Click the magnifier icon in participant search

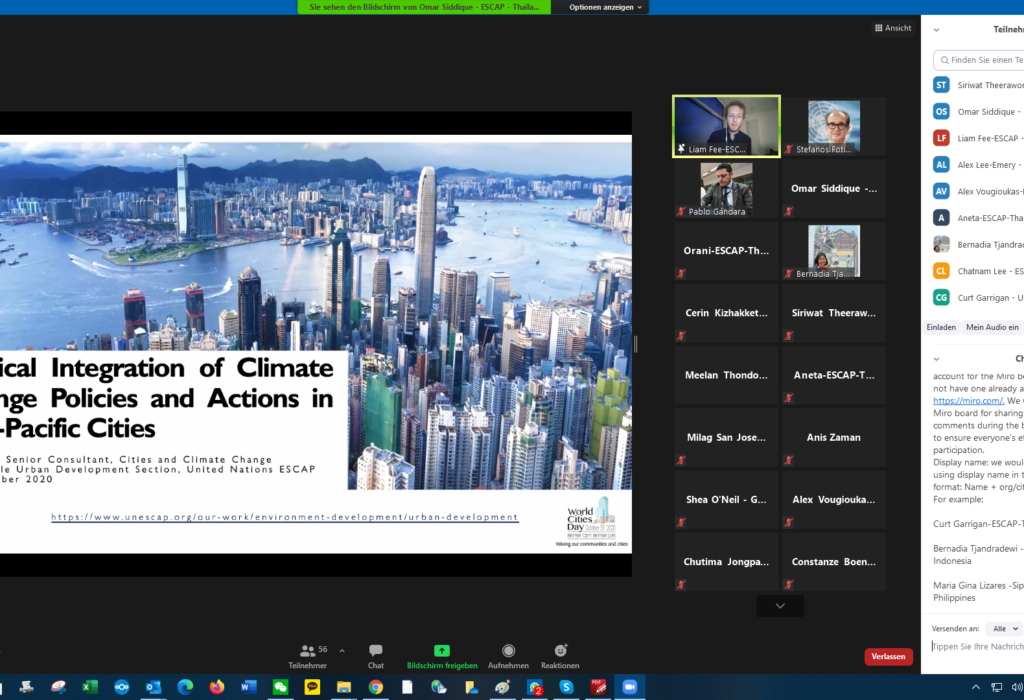click(x=944, y=60)
